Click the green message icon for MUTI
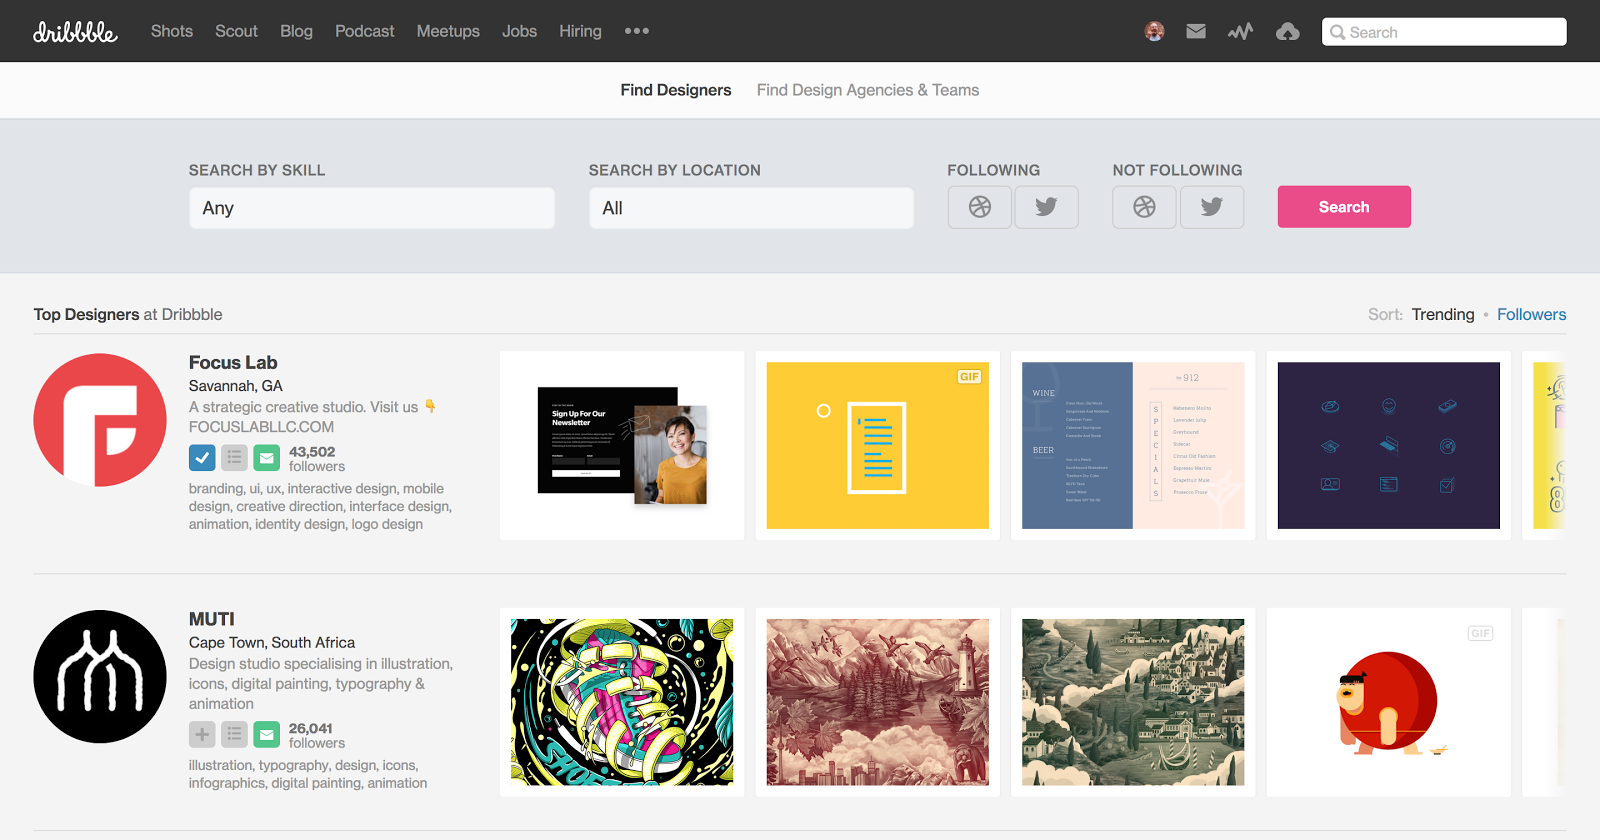The image size is (1600, 840). (266, 735)
